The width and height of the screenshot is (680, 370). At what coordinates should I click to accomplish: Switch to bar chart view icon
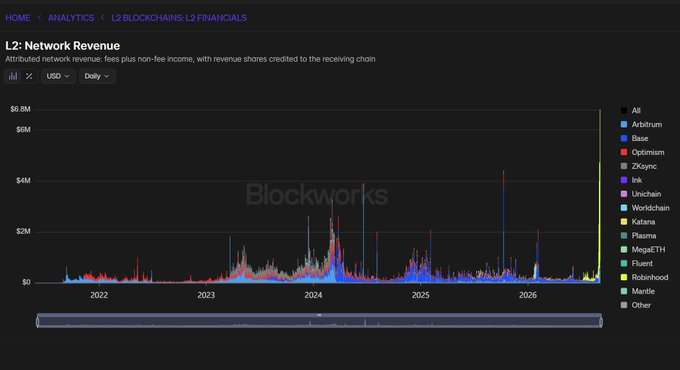point(13,76)
